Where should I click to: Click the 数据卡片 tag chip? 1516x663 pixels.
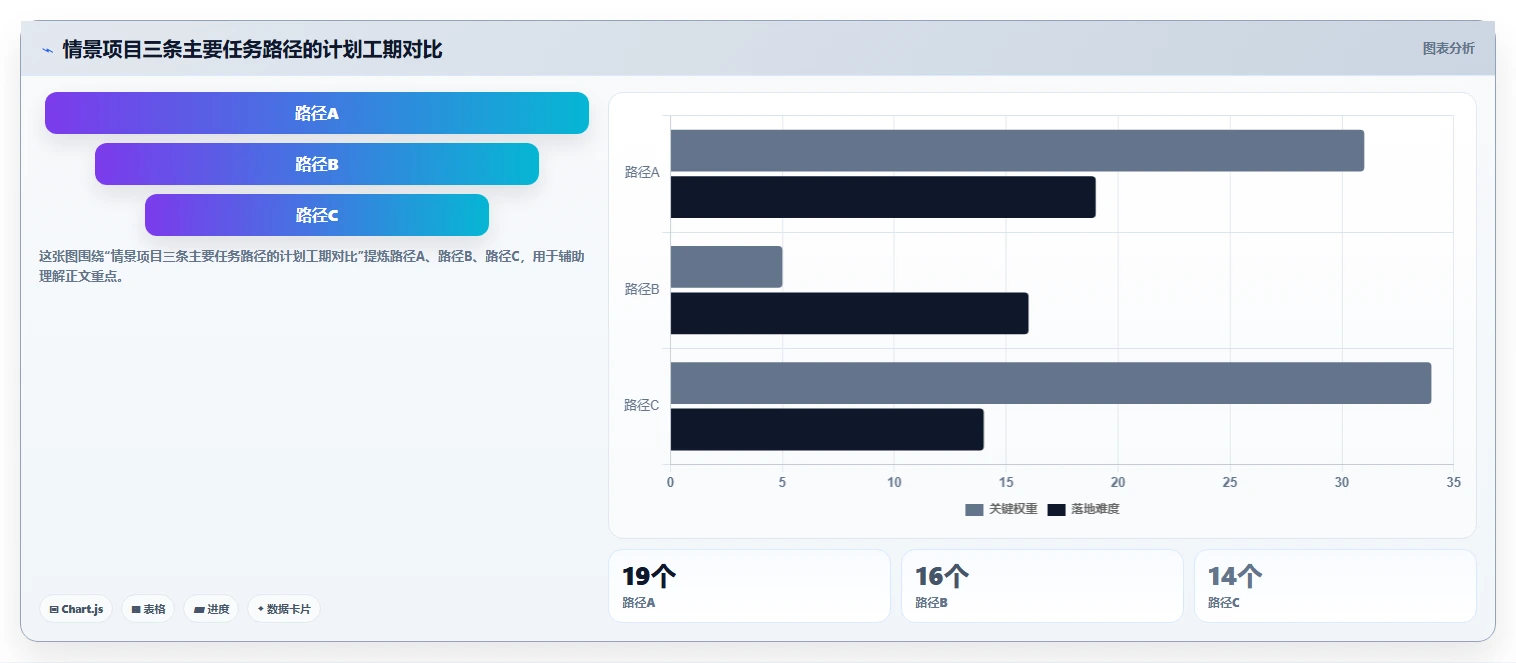[284, 609]
